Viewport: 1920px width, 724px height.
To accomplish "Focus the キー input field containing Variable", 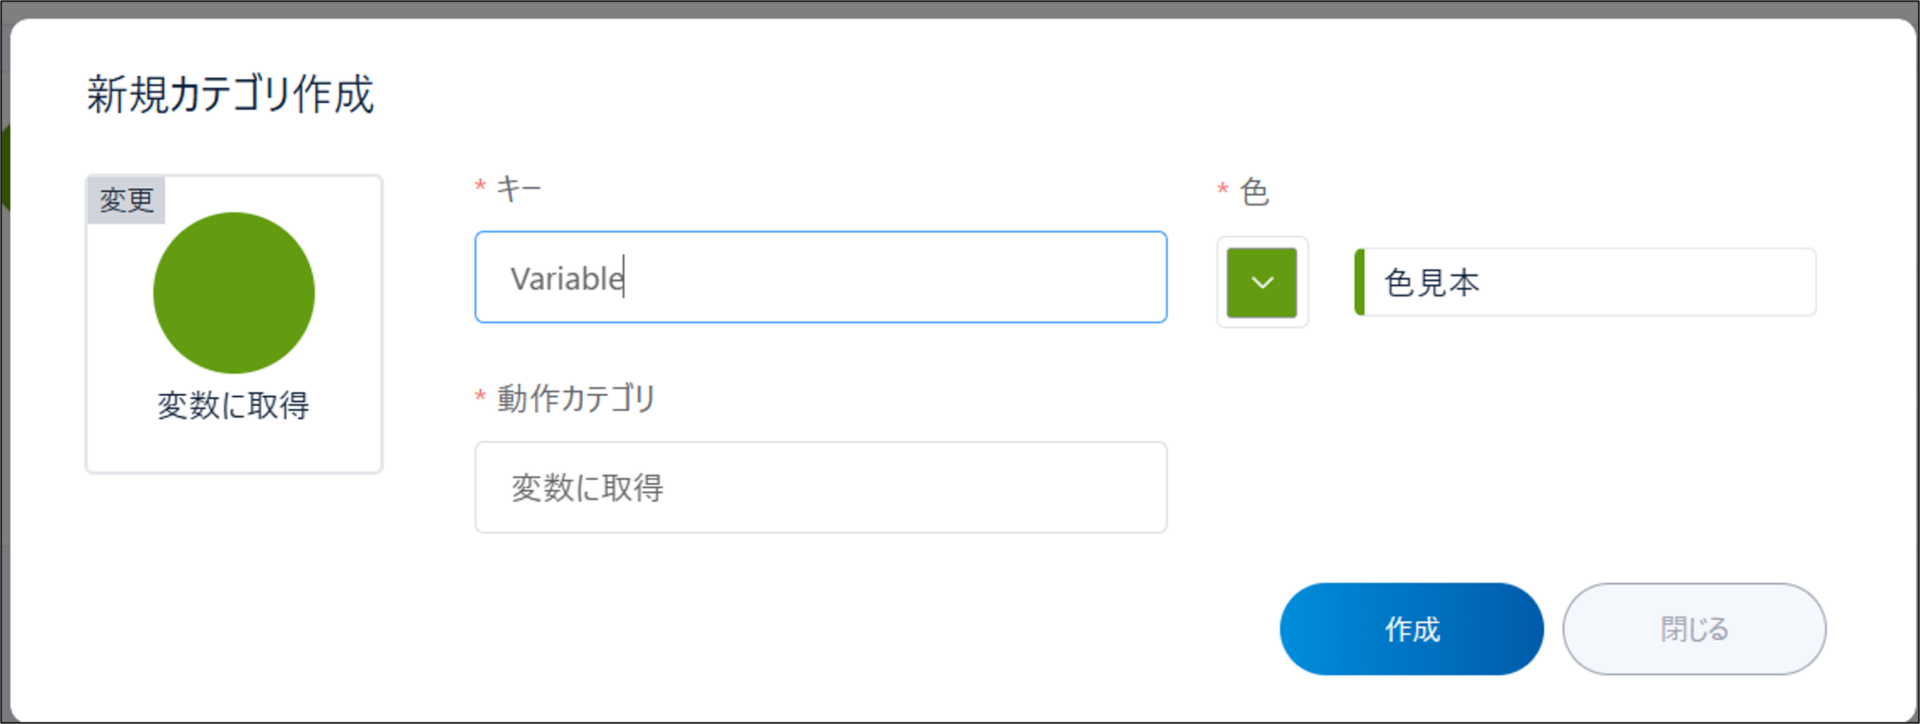I will [x=820, y=277].
